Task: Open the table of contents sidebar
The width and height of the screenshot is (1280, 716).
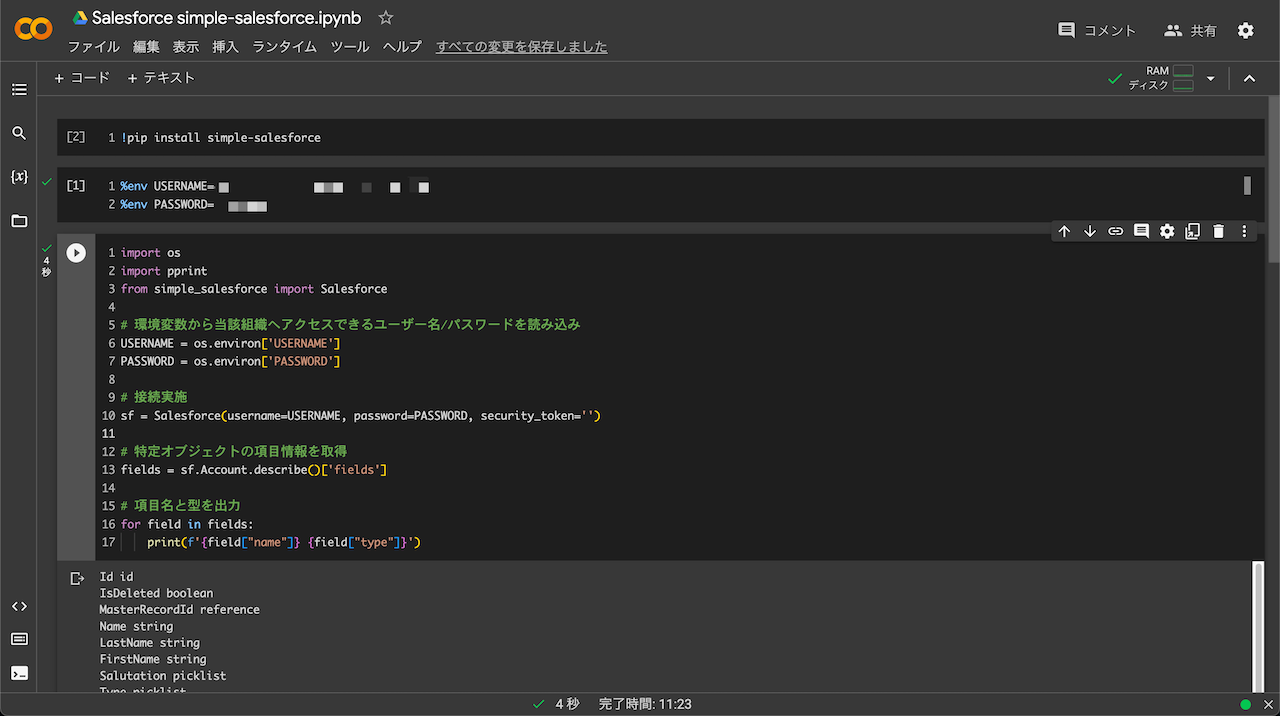Action: pos(18,89)
